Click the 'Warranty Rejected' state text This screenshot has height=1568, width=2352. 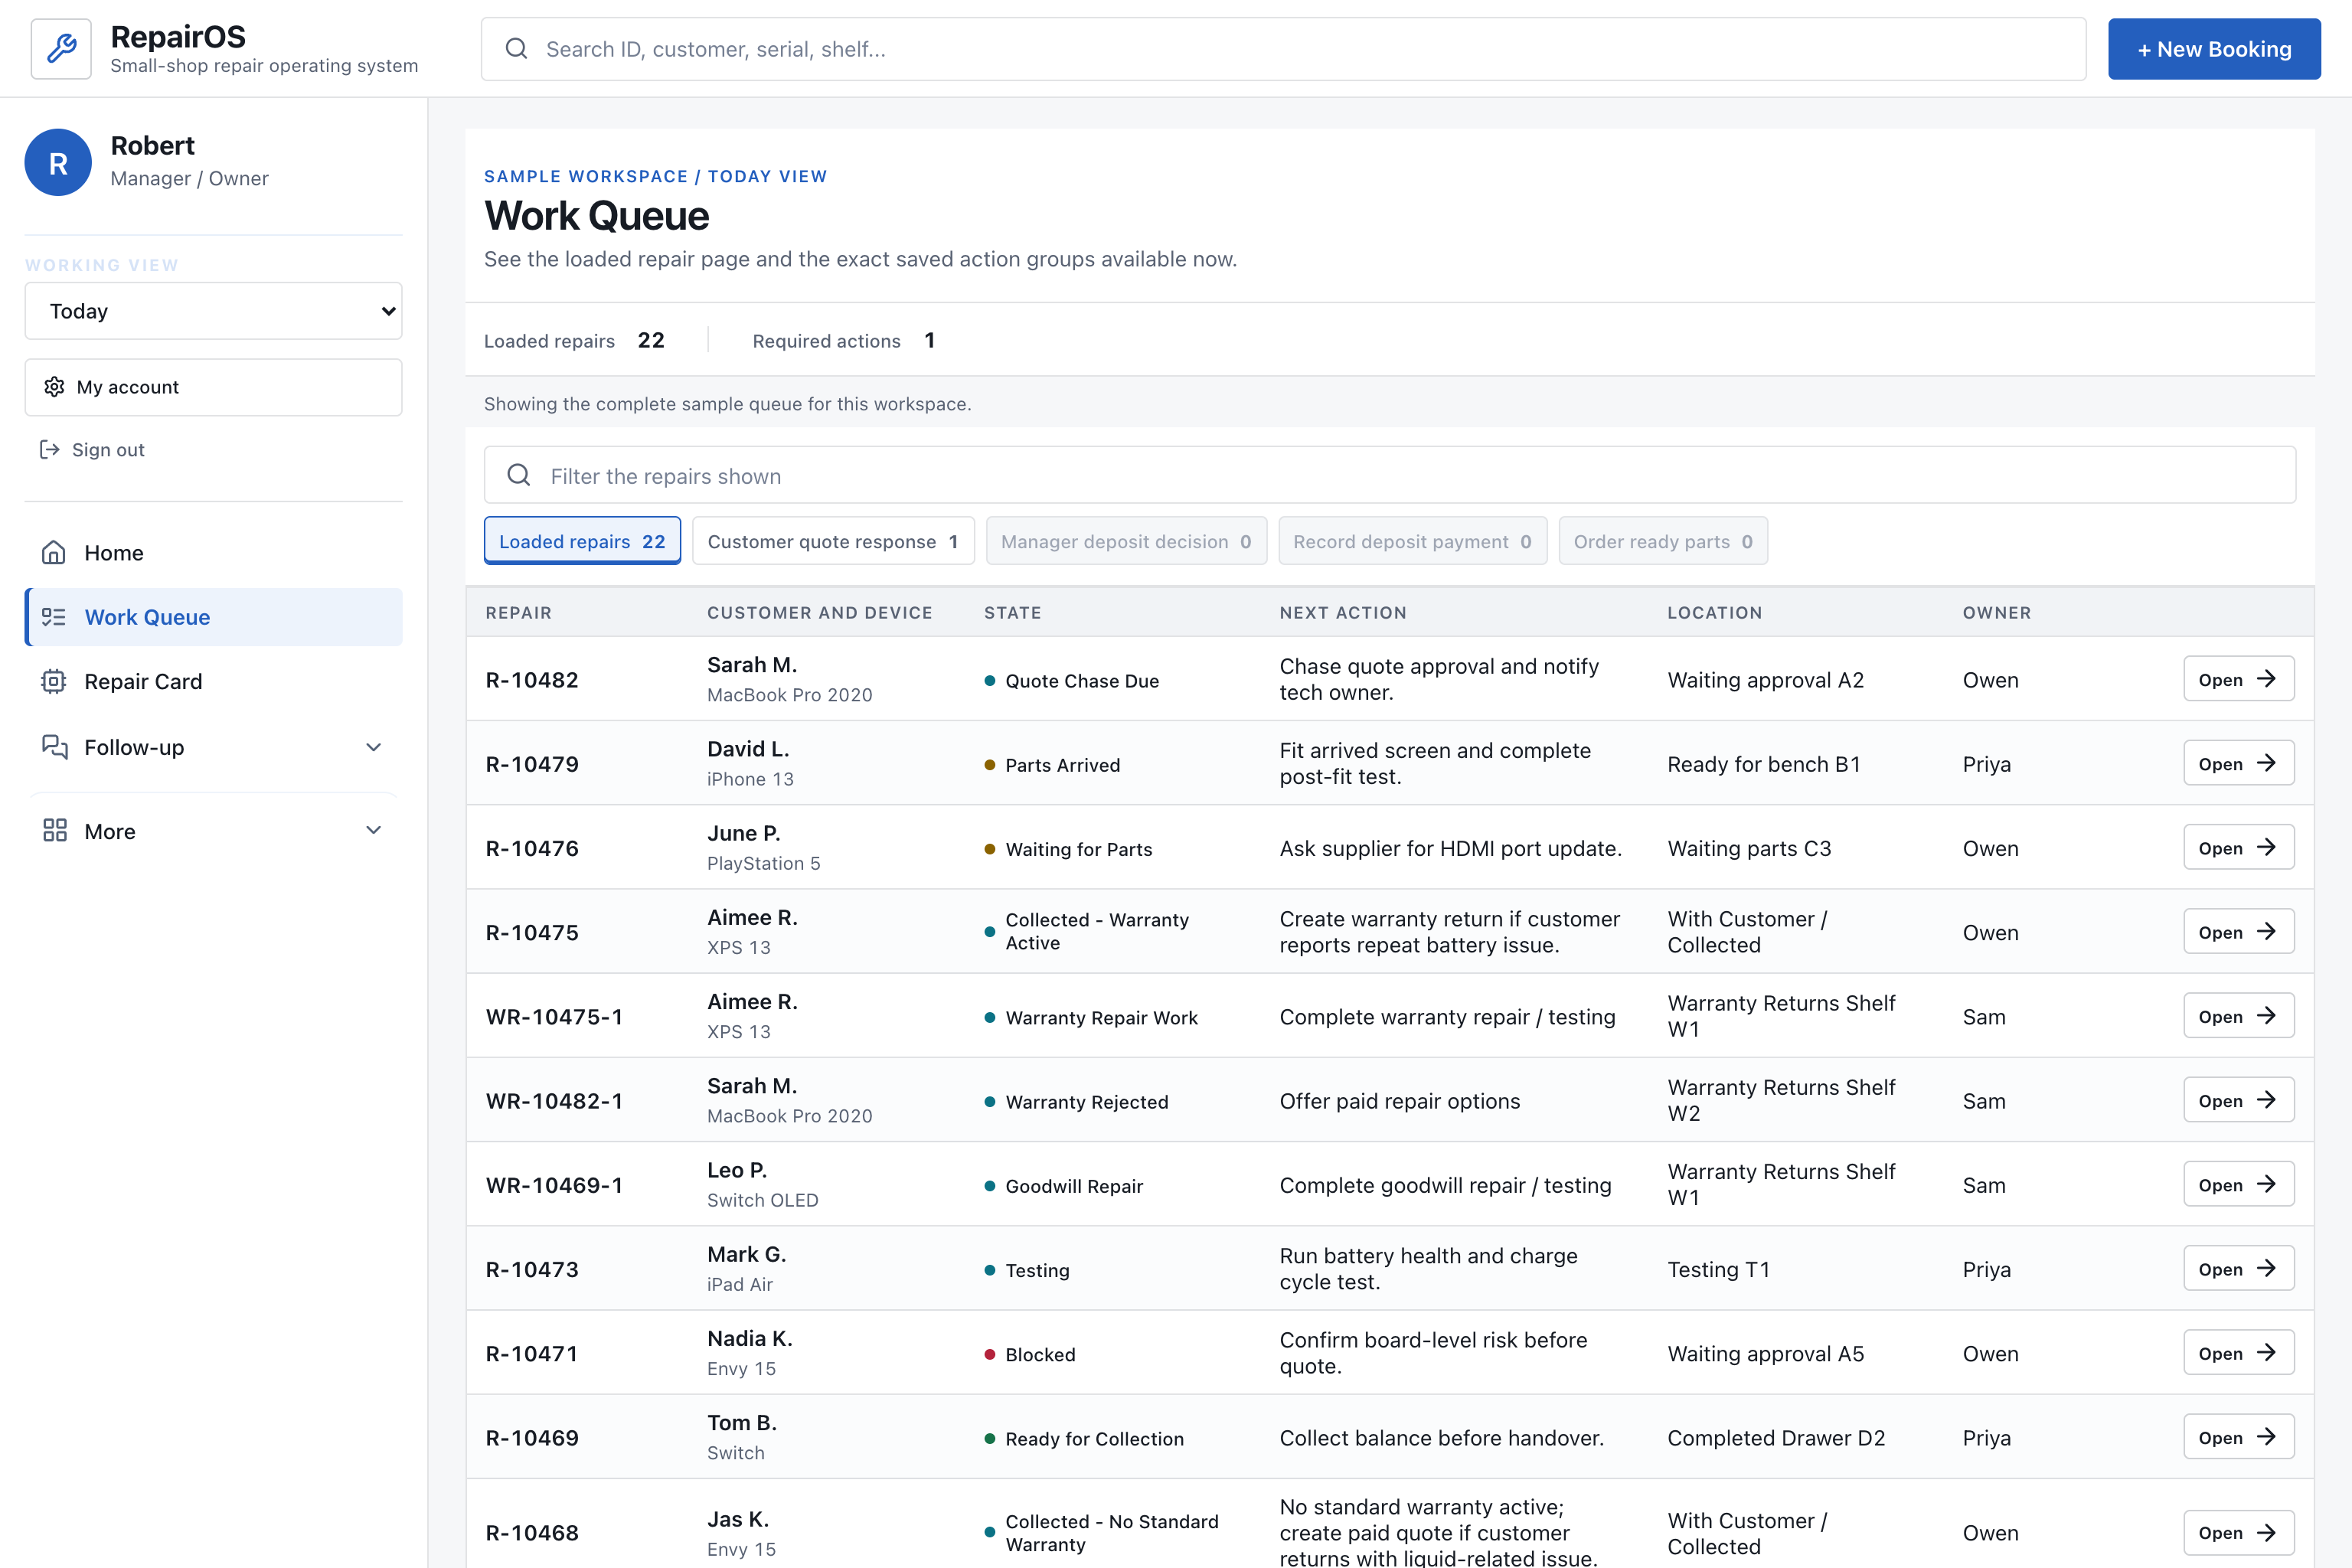pyautogui.click(x=1086, y=1102)
